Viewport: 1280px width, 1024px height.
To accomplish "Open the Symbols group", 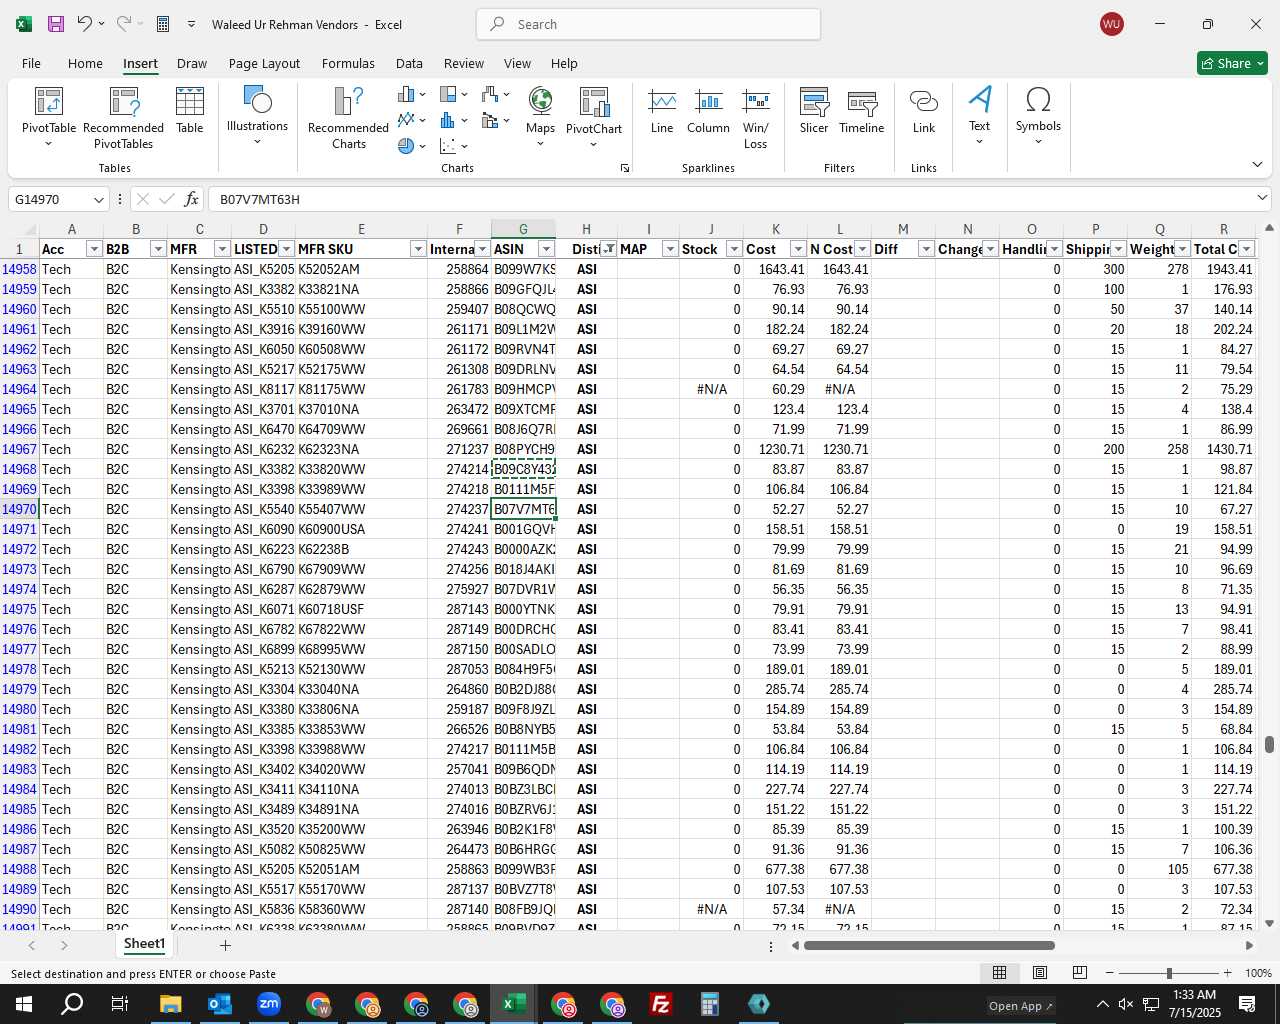I will click(1038, 114).
